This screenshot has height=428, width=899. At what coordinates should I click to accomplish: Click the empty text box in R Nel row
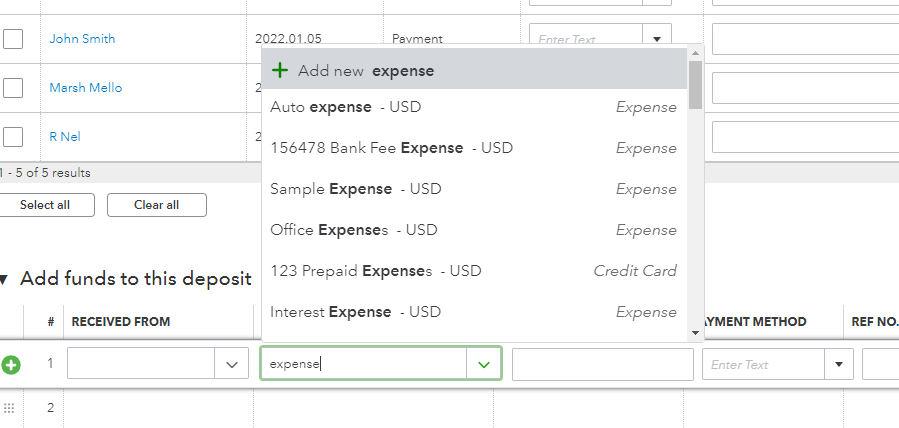coord(806,137)
